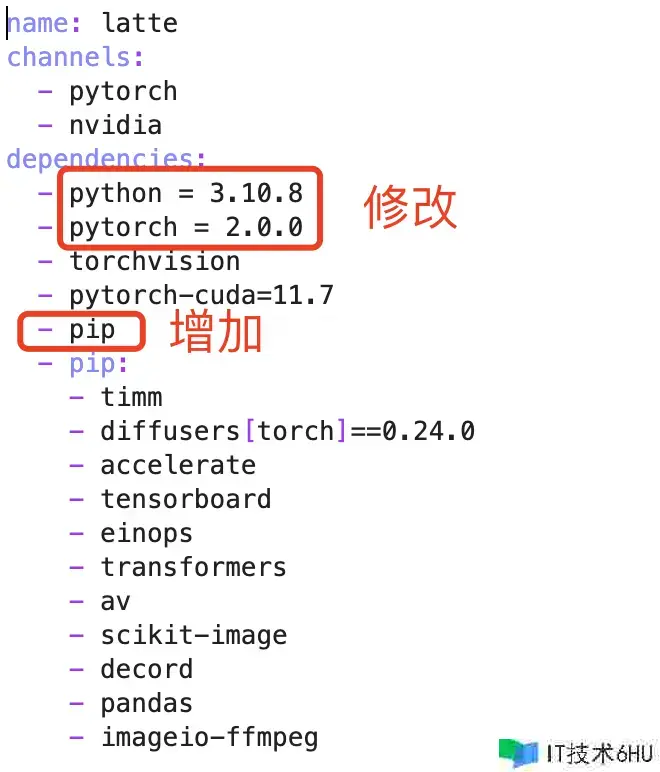This screenshot has width=660, height=772.
Task: Click the 'dependencies:' key
Action: [x=107, y=158]
